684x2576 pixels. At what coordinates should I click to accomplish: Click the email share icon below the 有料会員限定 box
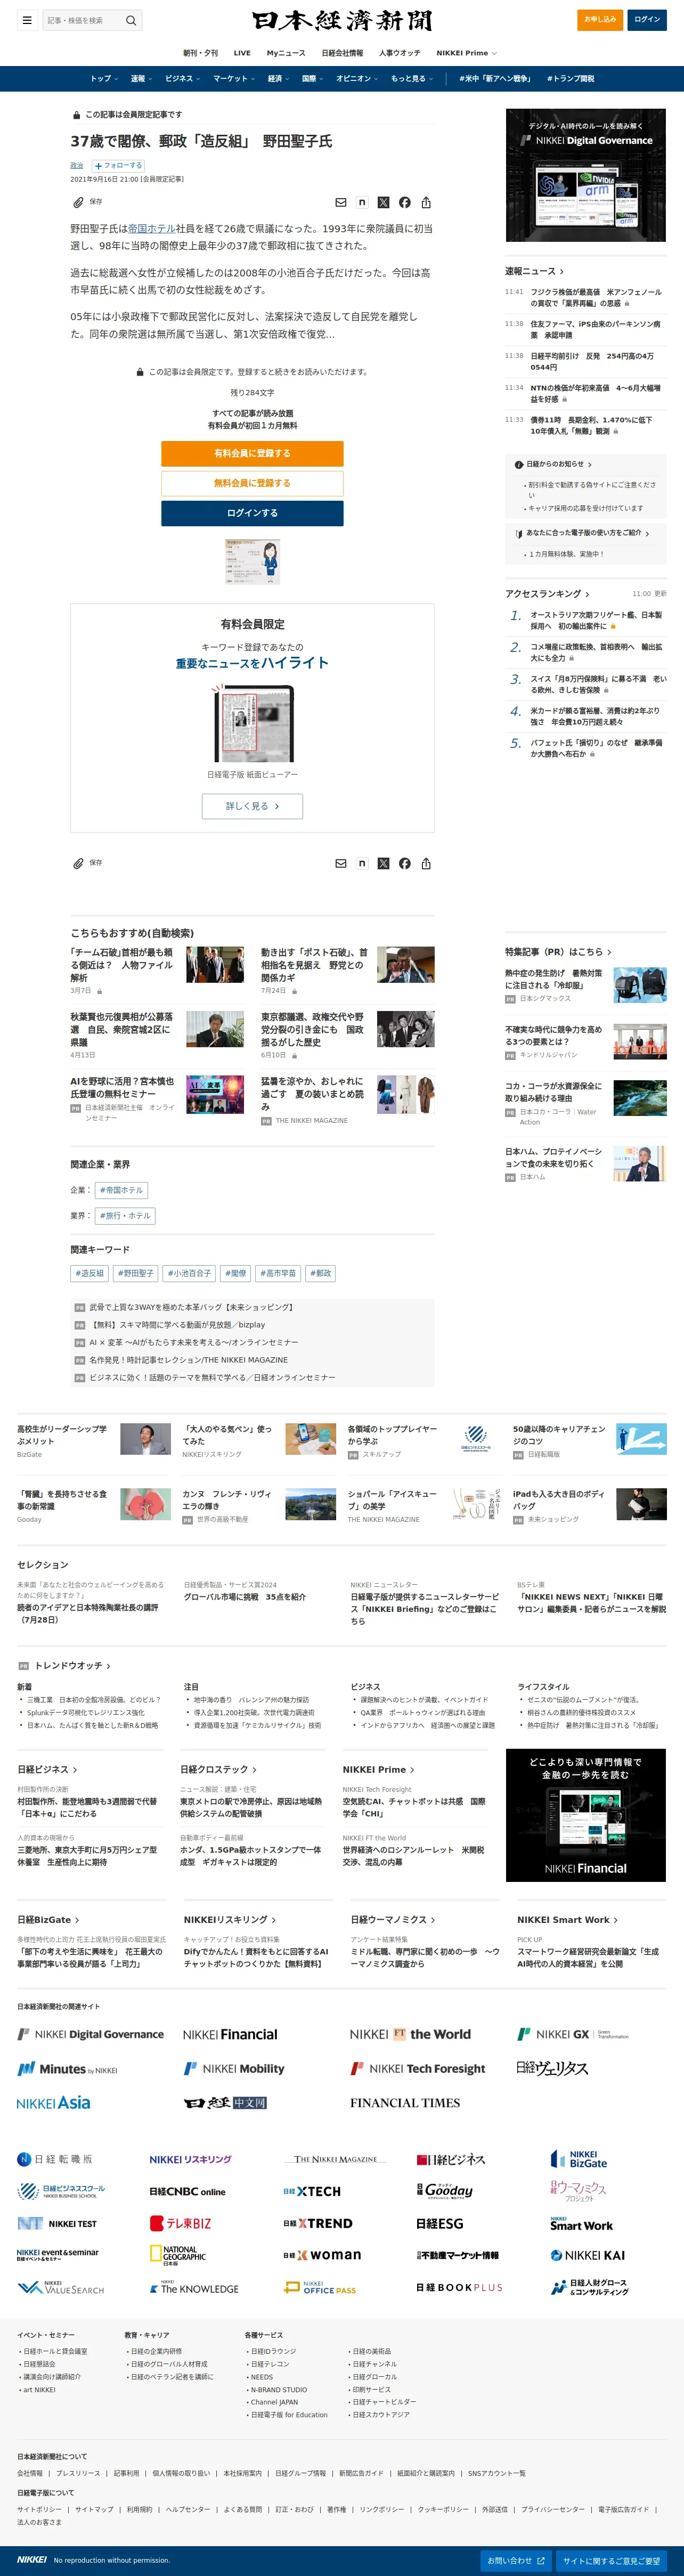click(x=341, y=863)
